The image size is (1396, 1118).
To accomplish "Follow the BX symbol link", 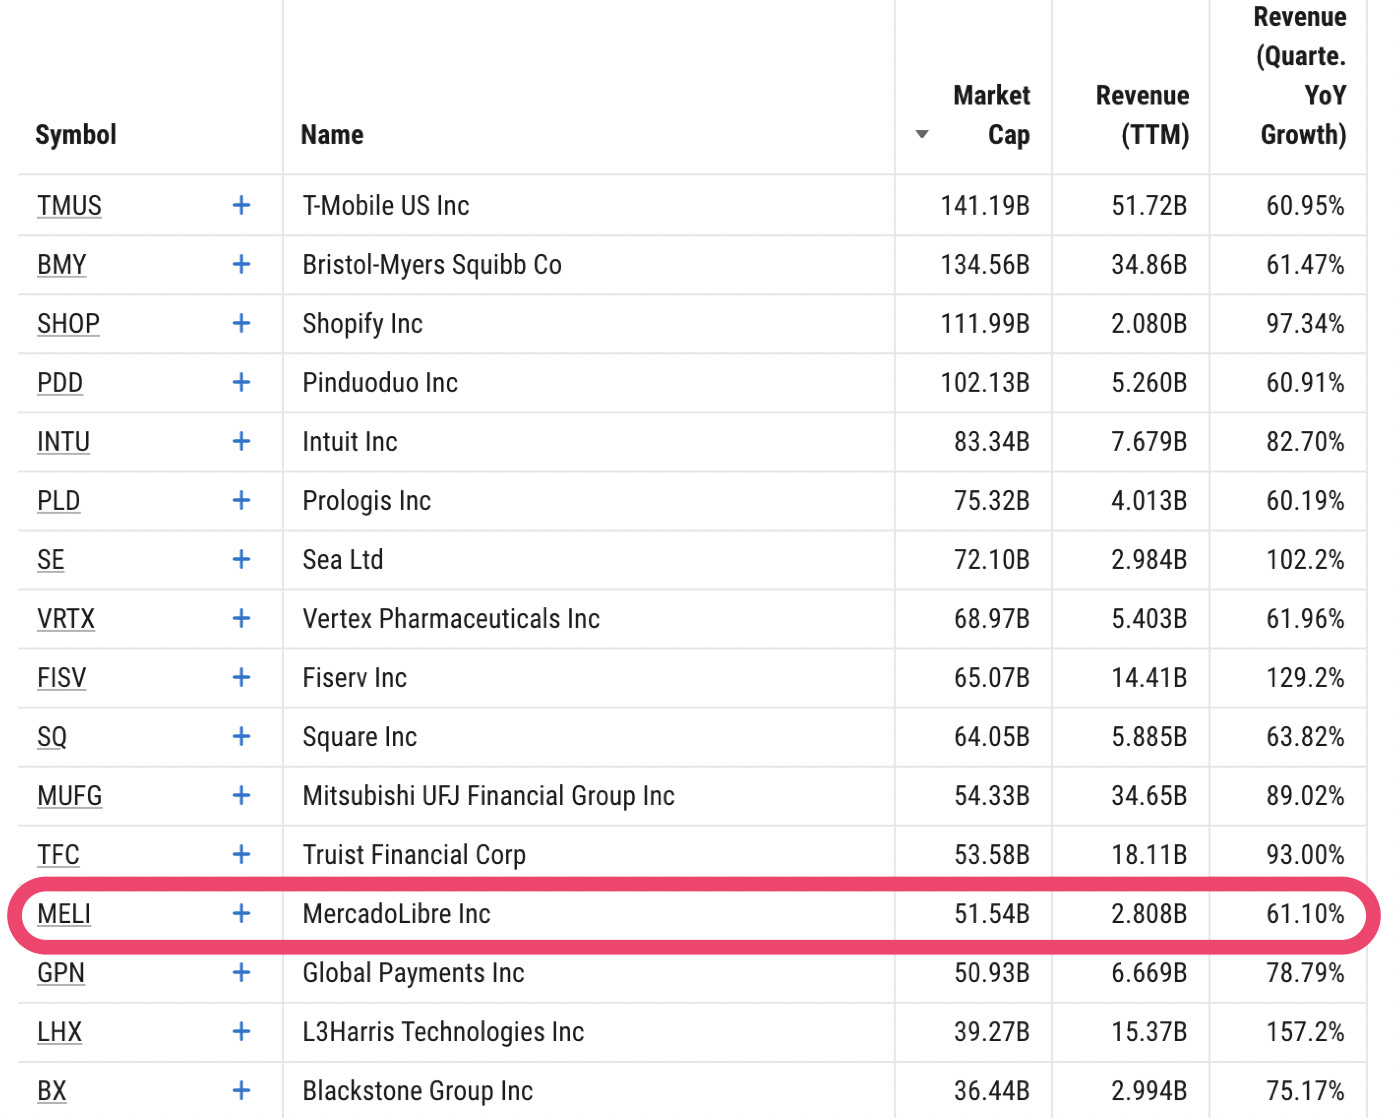I will click(x=51, y=1091).
